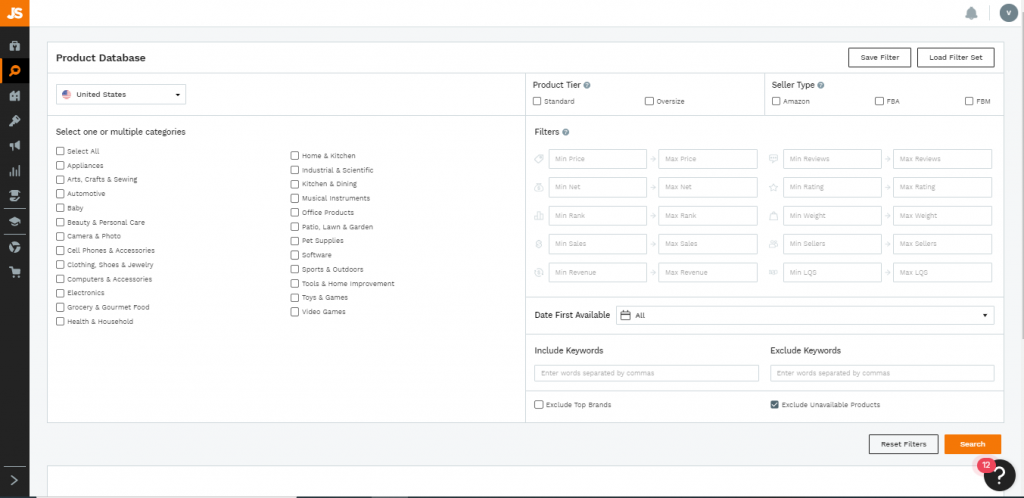This screenshot has height=498, width=1024.
Task: Click the Load Filter Set button
Action: pyautogui.click(x=955, y=57)
